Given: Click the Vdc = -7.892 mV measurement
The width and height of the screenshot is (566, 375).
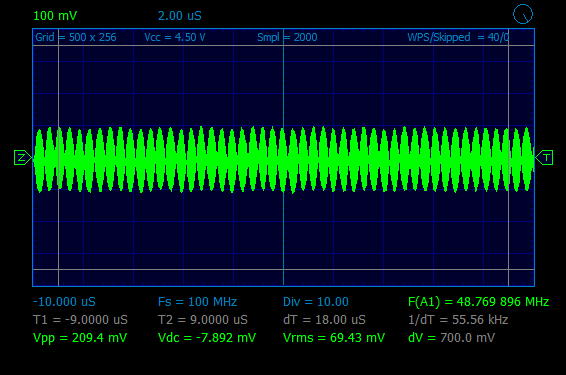Looking at the screenshot, I should pyautogui.click(x=207, y=338).
